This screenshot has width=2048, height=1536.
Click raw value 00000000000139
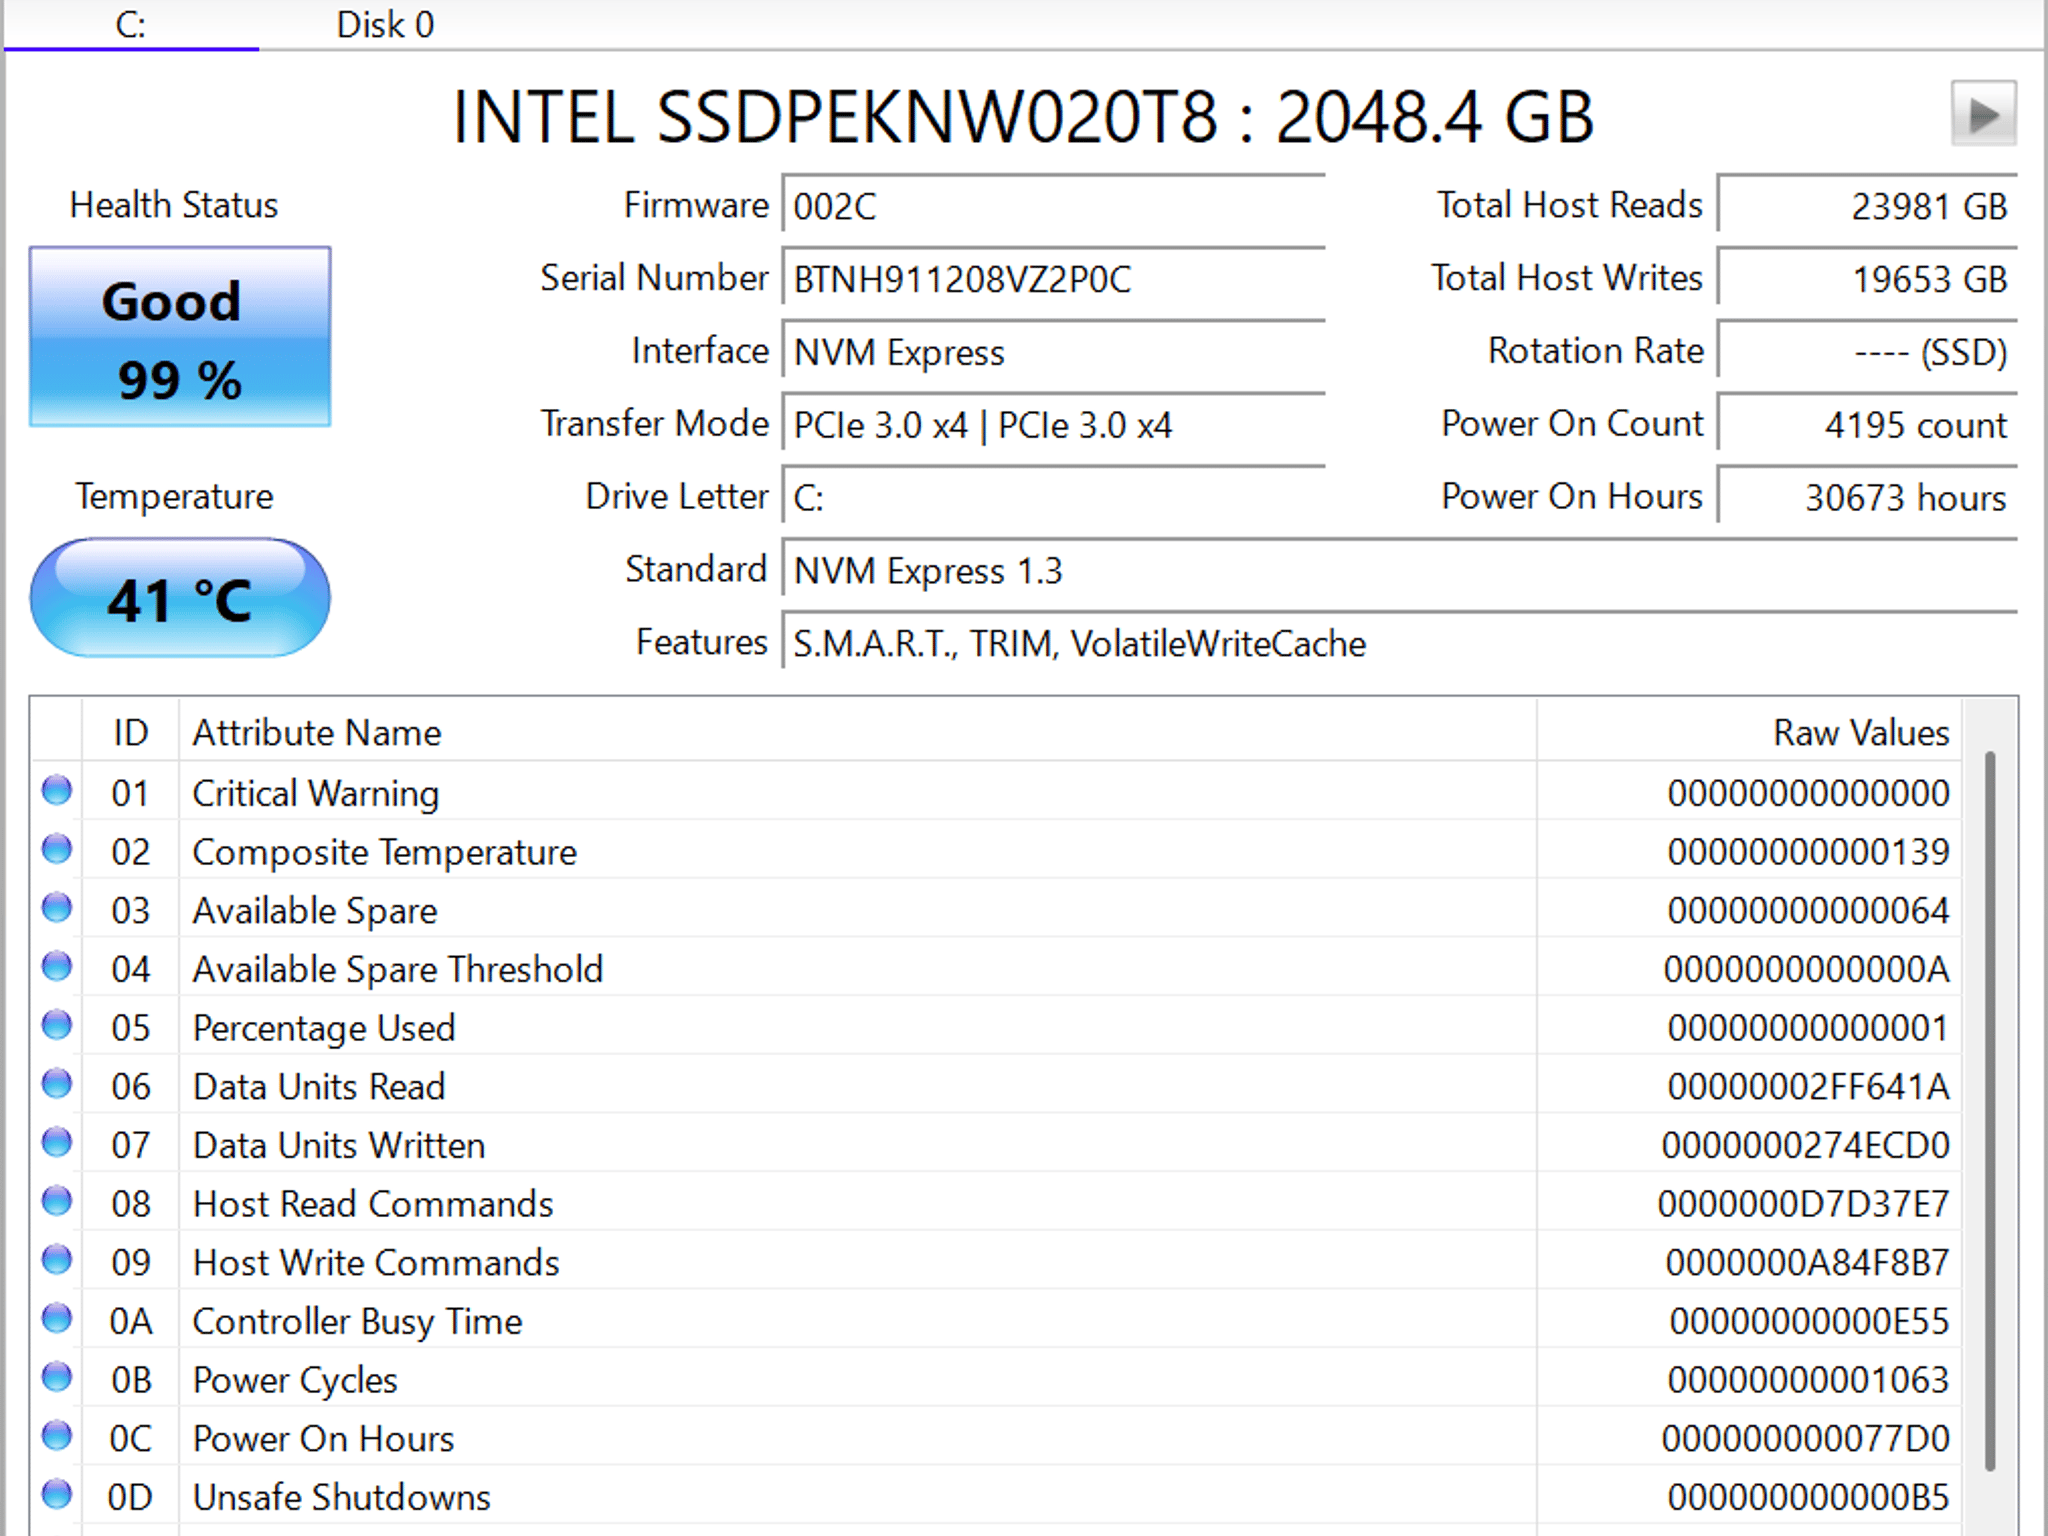pos(1808,852)
